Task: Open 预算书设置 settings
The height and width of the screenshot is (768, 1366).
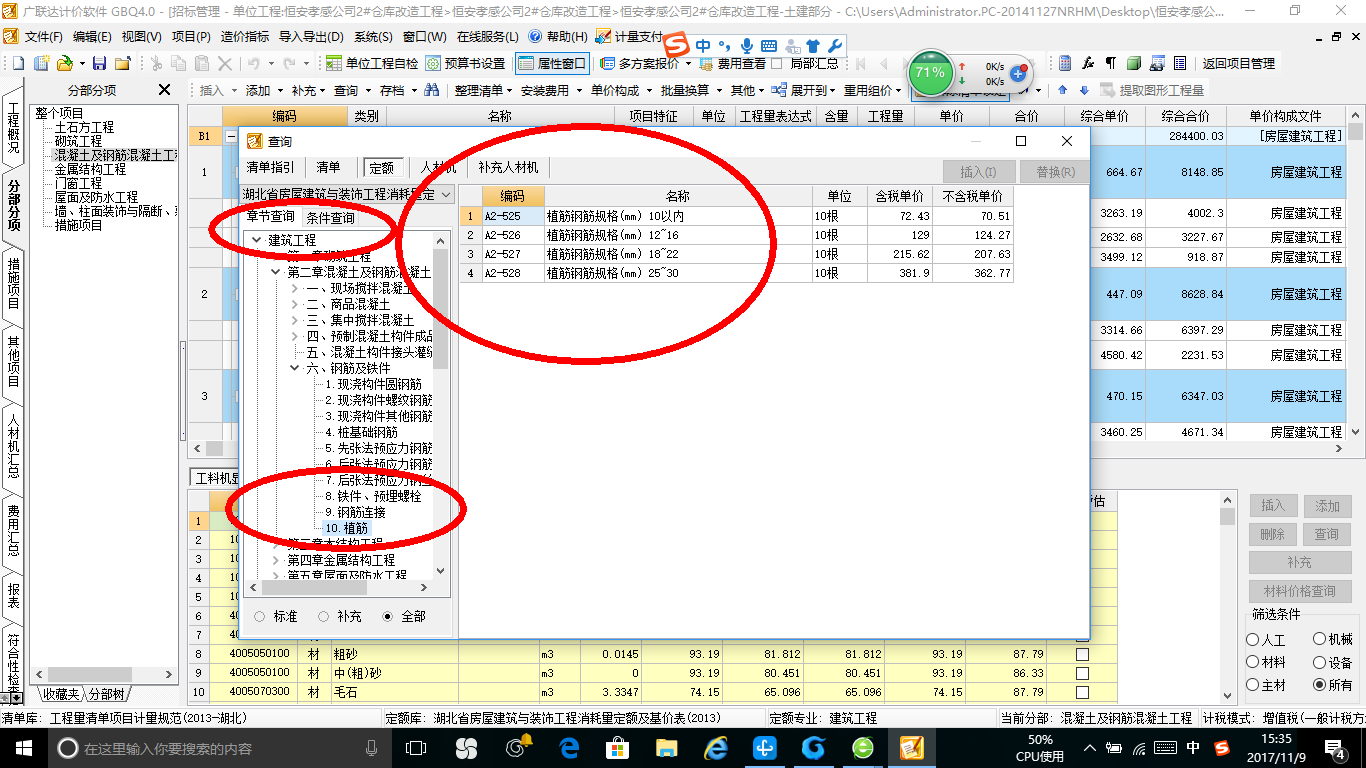Action: click(465, 63)
